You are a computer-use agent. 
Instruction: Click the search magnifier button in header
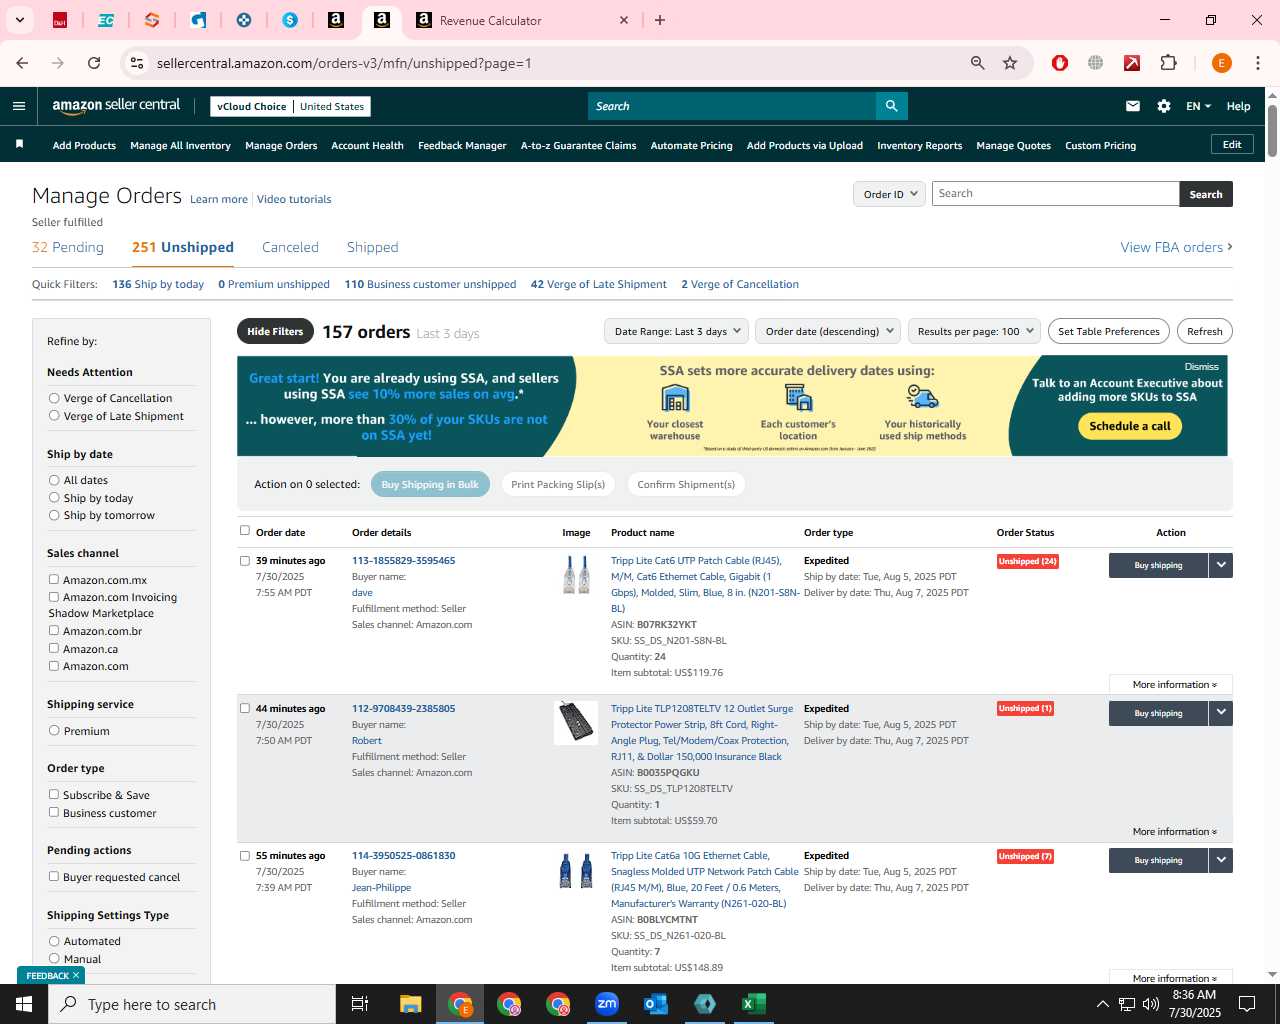pyautogui.click(x=891, y=106)
